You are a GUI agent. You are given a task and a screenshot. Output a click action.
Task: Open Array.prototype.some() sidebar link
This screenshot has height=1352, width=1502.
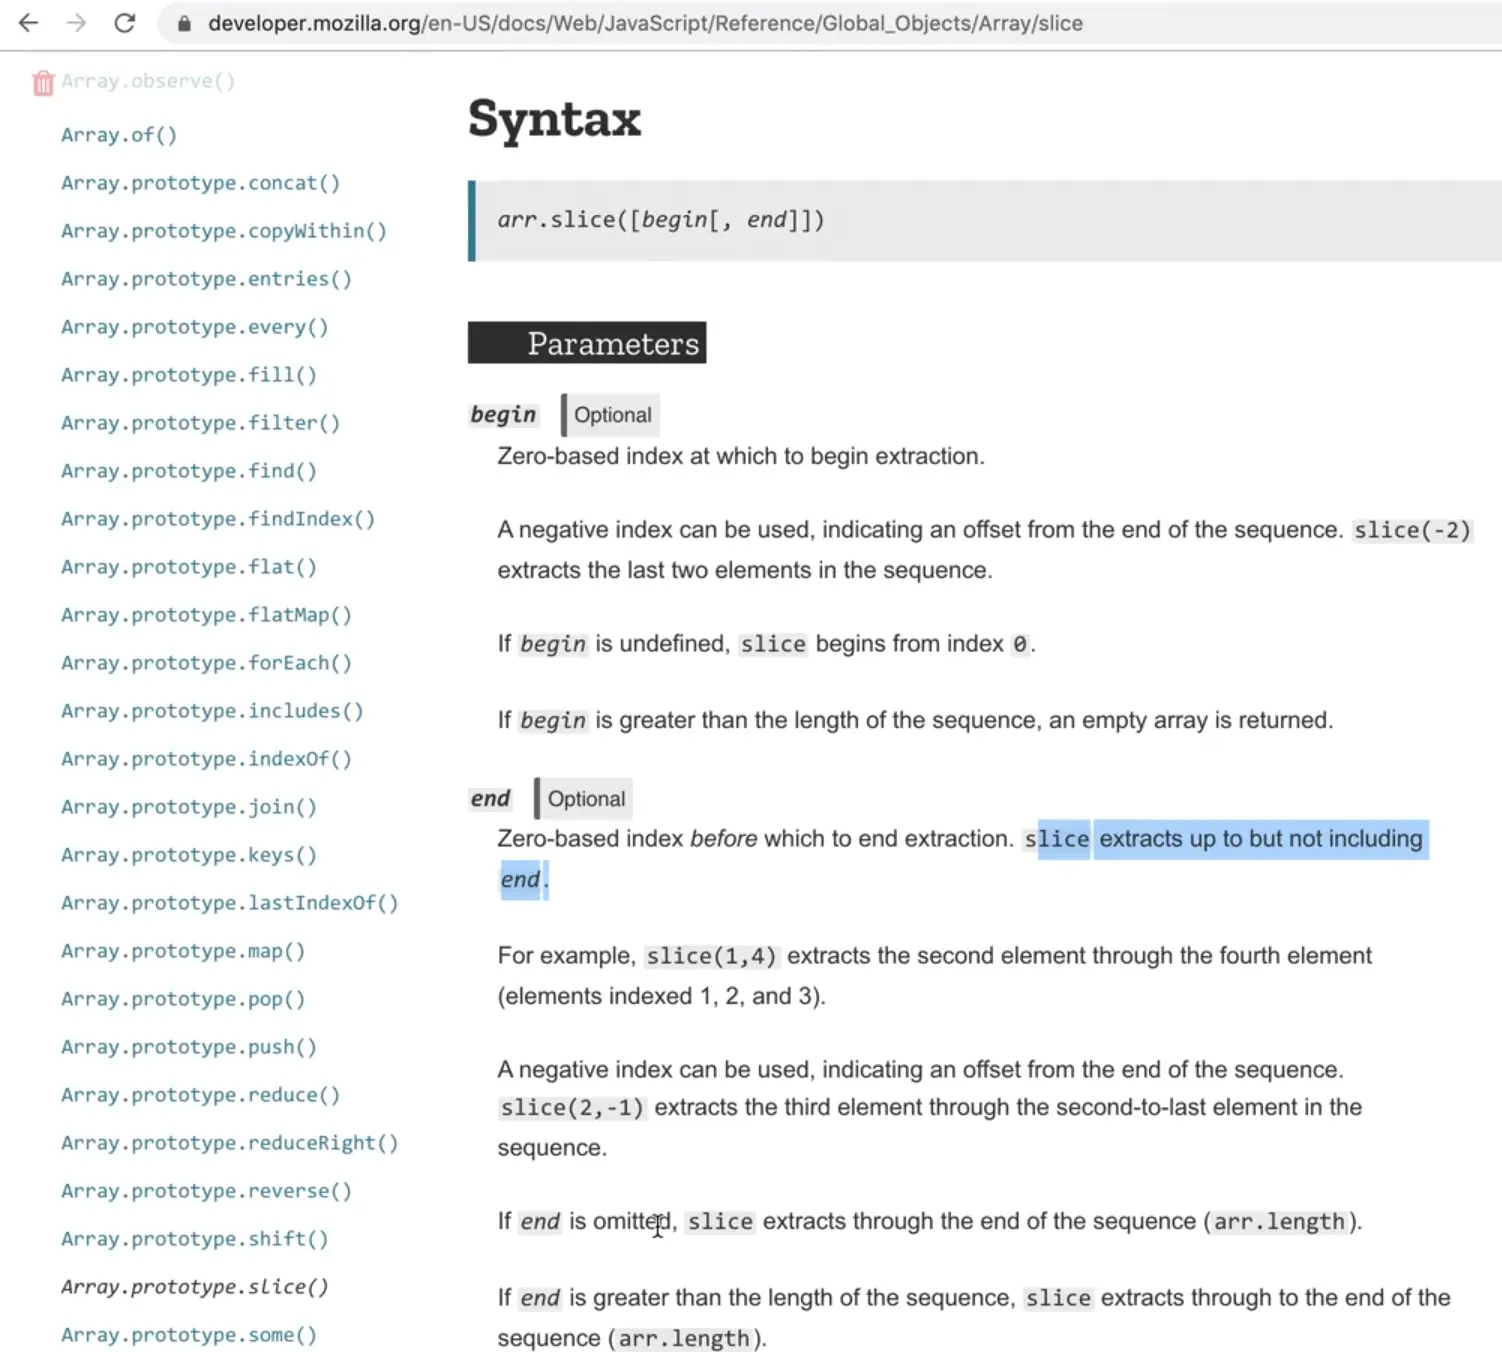point(188,1335)
